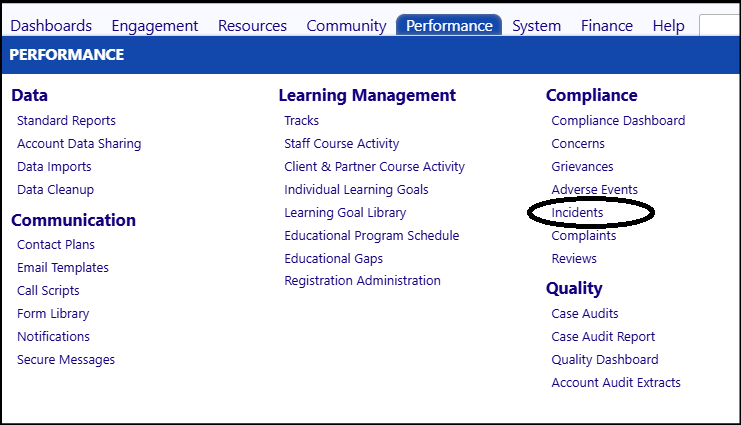Open the Incidents link under Compliance
Viewport: 741px width, 425px height.
(577, 213)
